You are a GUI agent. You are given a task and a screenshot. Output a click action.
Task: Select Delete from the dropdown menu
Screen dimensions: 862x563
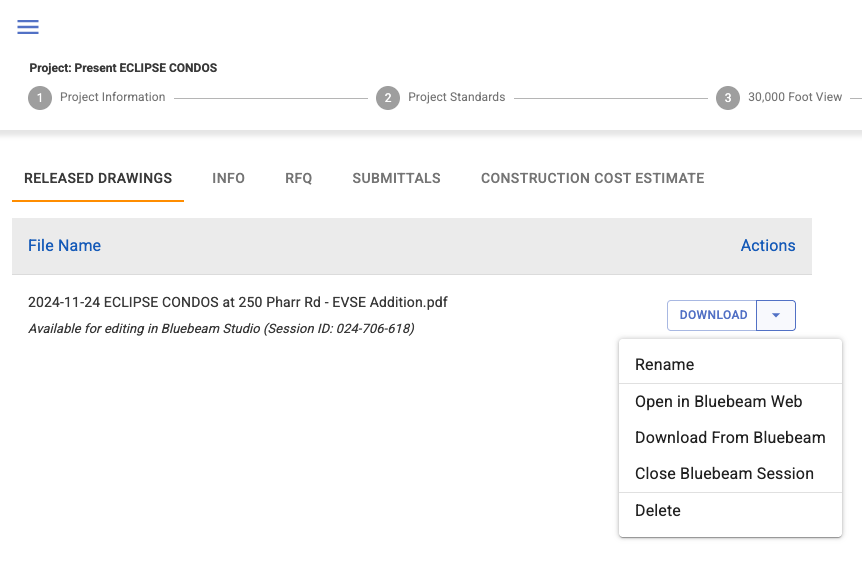pos(657,511)
